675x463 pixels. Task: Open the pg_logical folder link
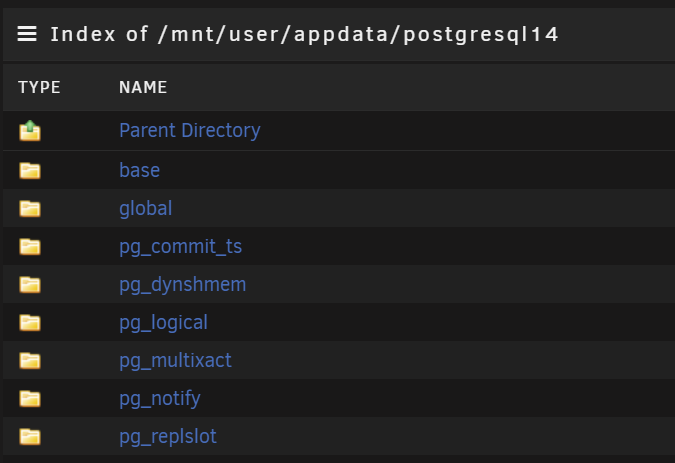click(x=163, y=323)
